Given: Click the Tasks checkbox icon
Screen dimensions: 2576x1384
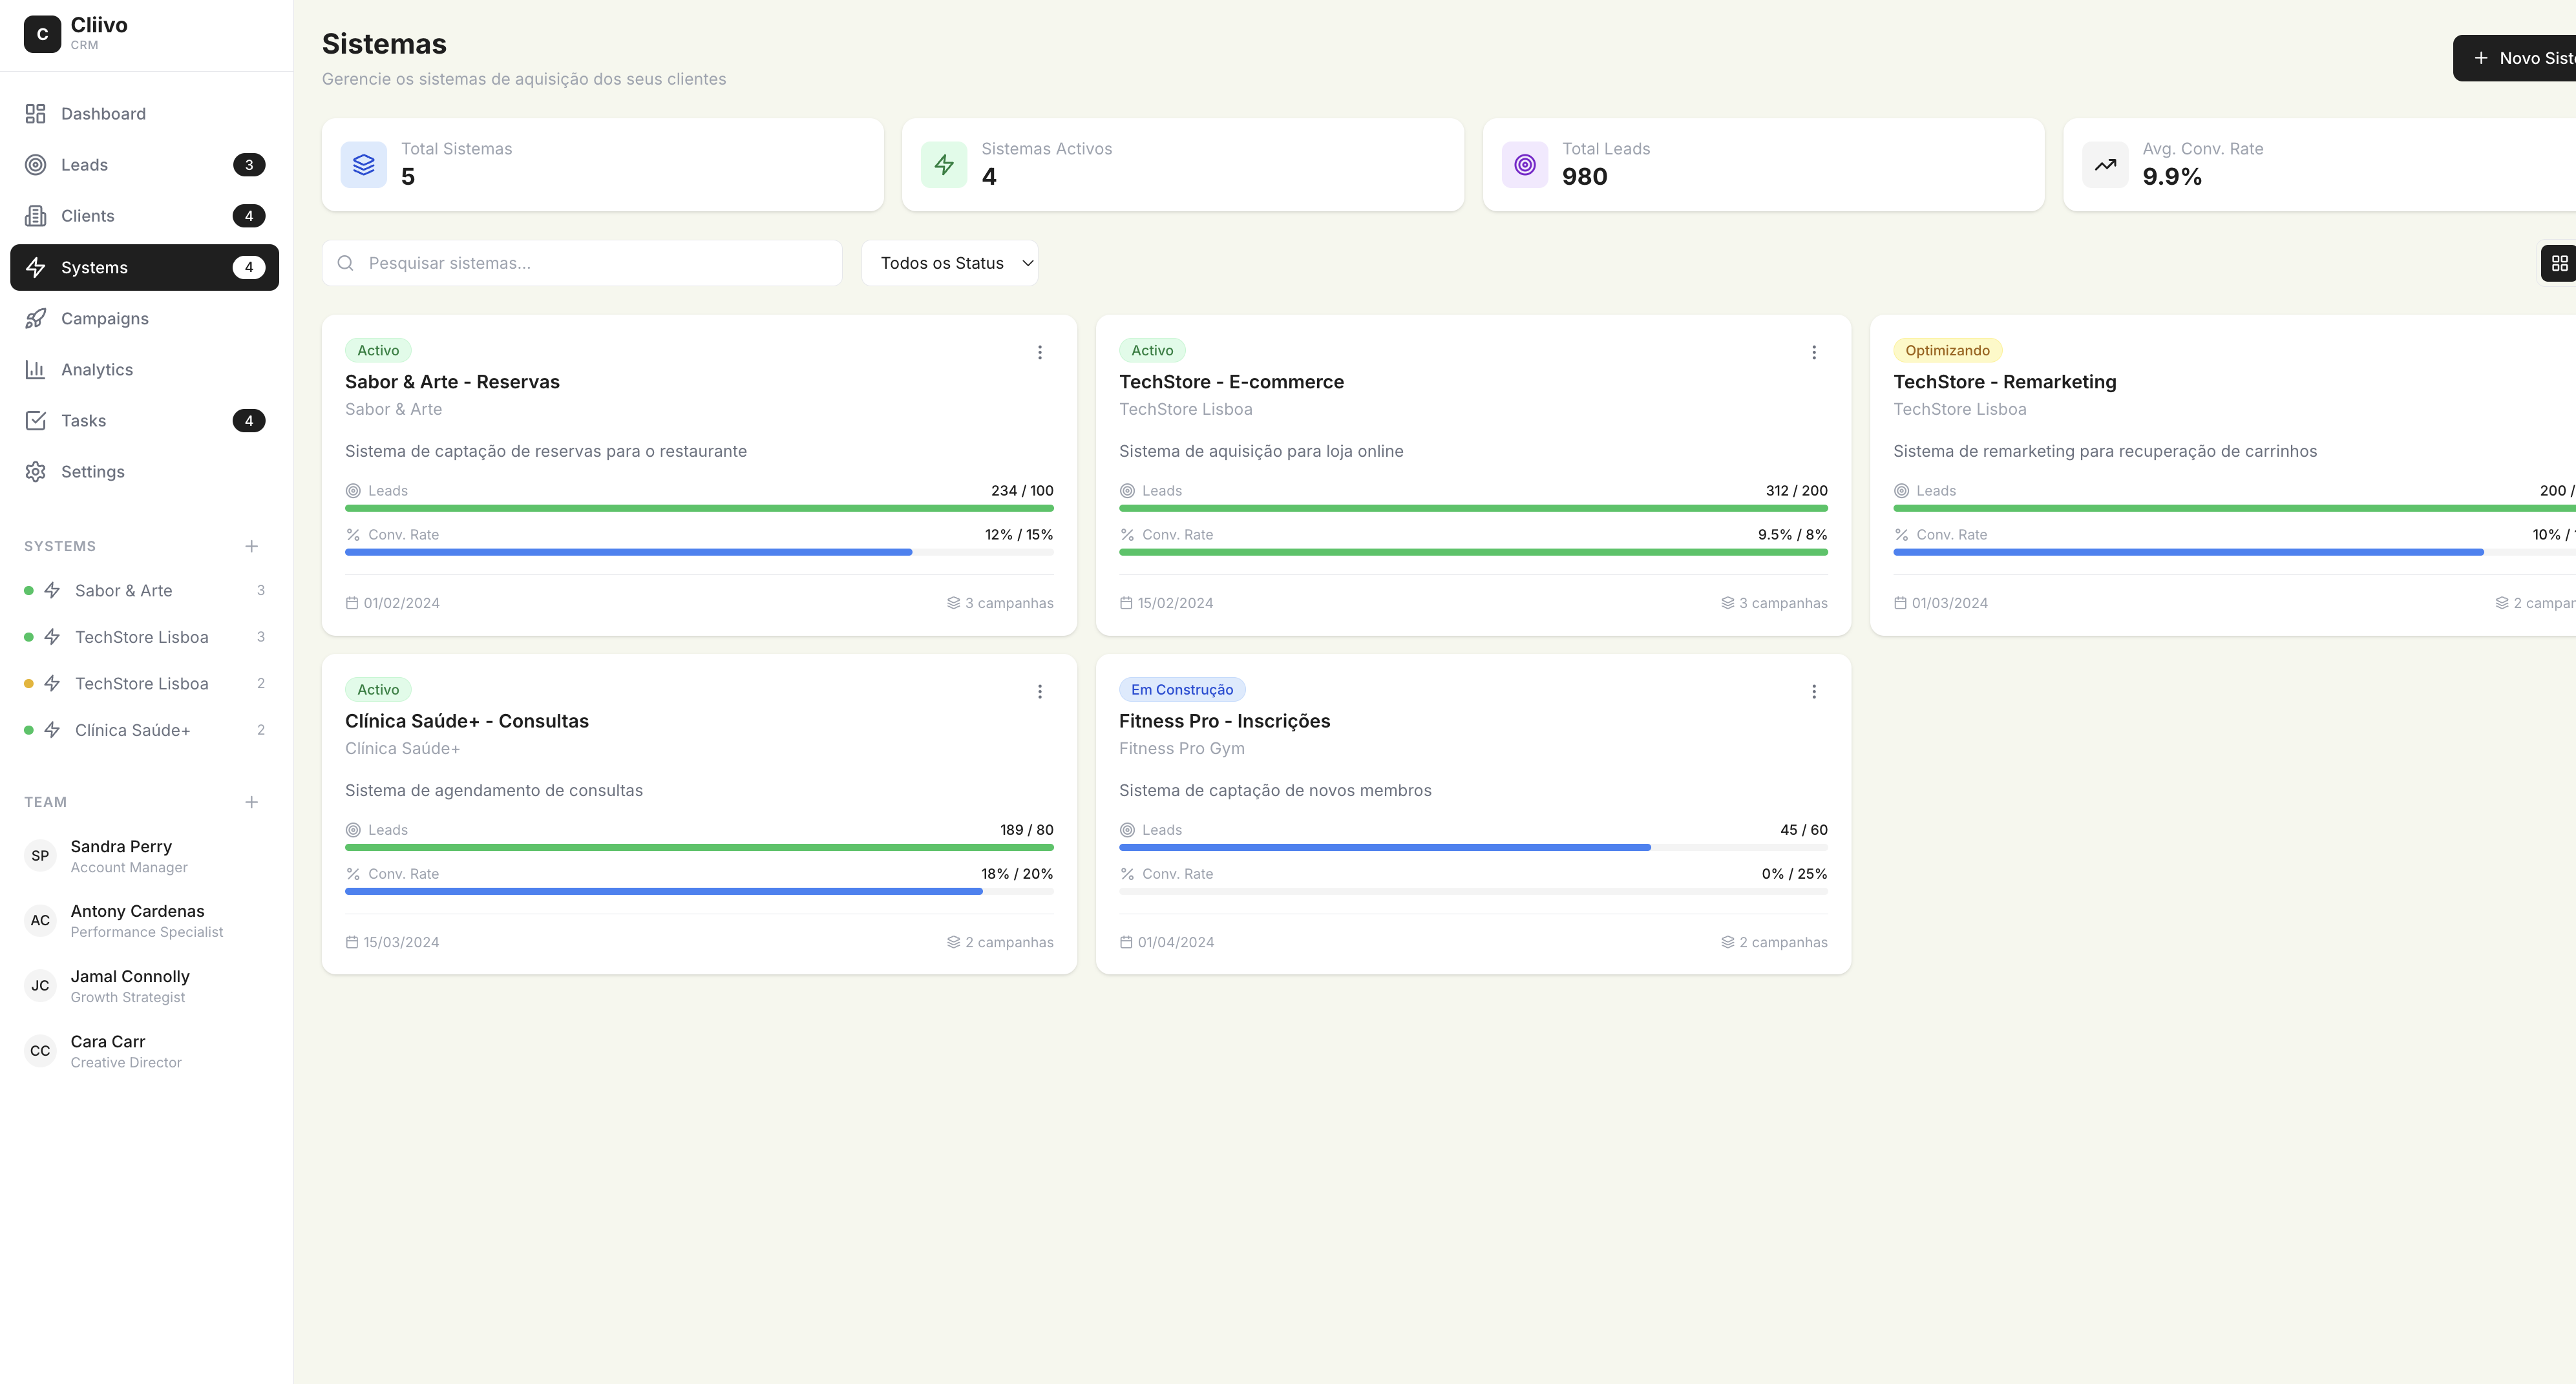Looking at the screenshot, I should point(36,421).
